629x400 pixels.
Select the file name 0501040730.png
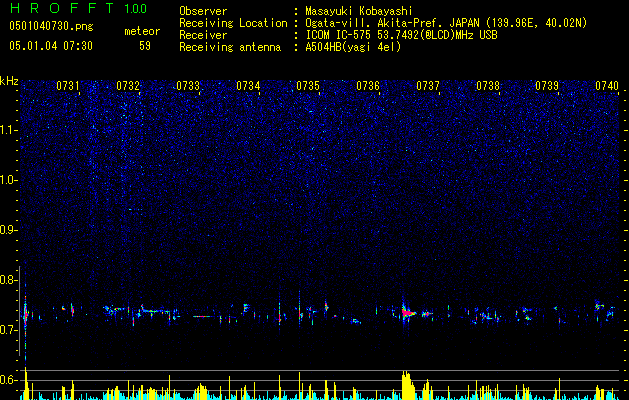click(51, 26)
